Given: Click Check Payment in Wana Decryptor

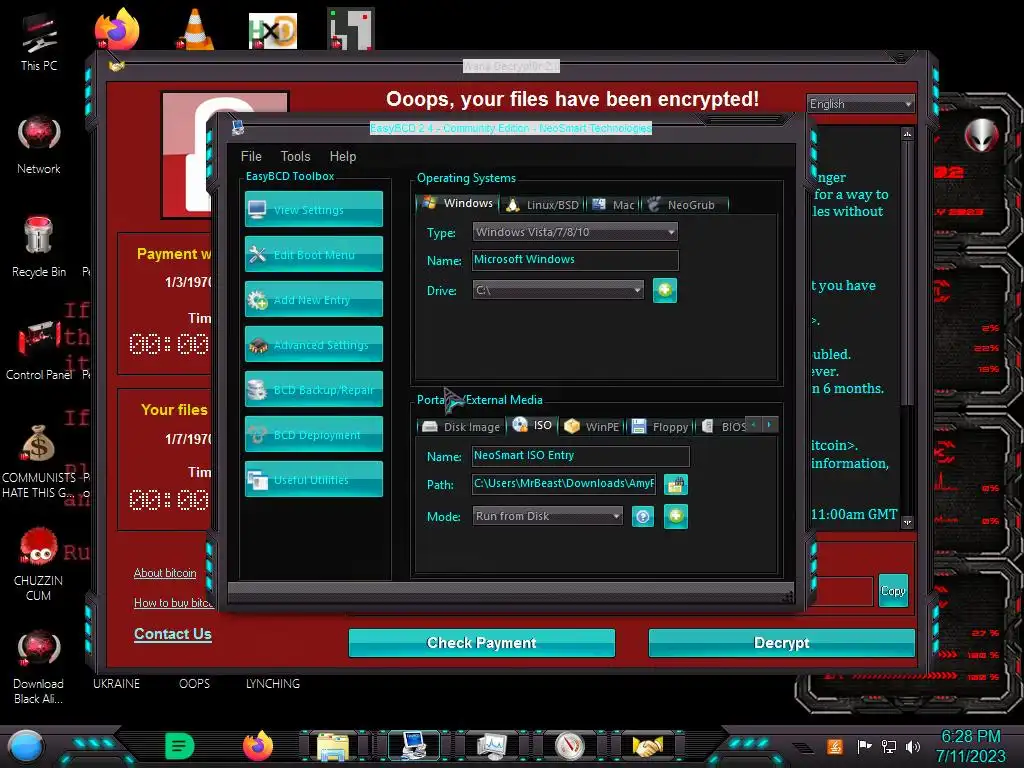Looking at the screenshot, I should [x=481, y=643].
